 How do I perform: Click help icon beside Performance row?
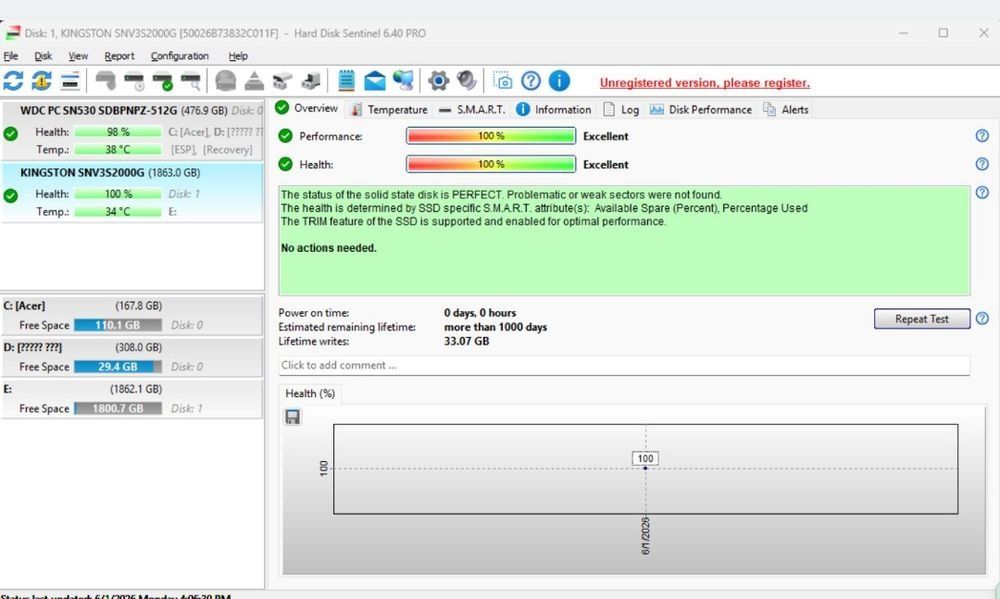982,136
